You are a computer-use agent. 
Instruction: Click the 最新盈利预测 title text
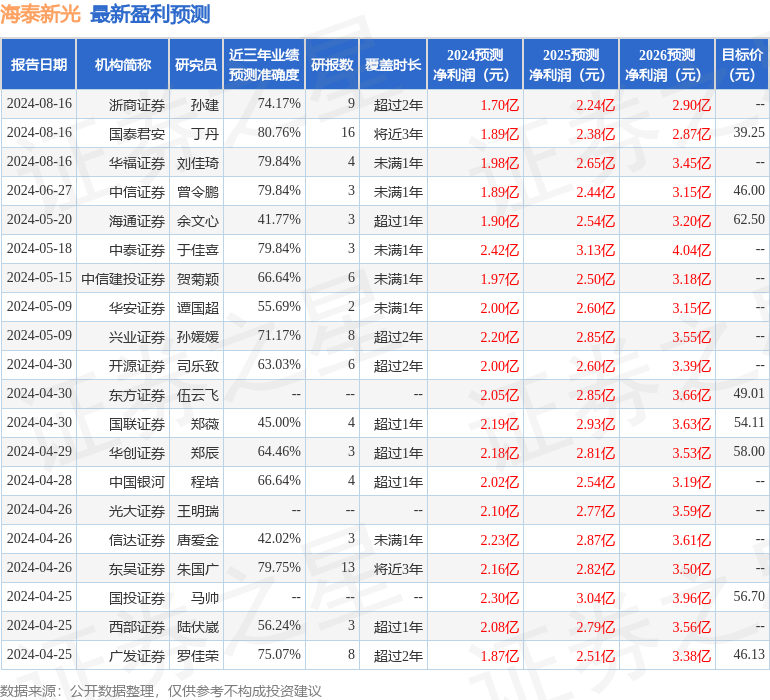pyautogui.click(x=150, y=14)
